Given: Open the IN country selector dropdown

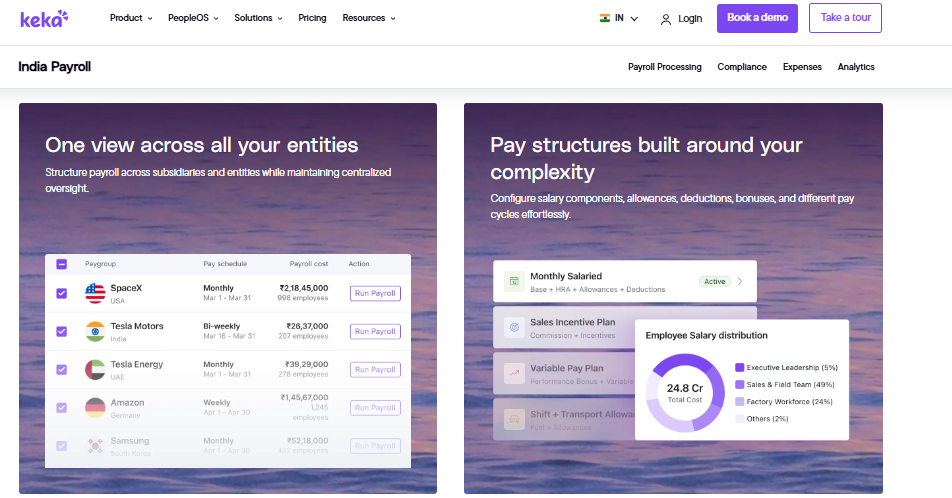Looking at the screenshot, I should point(619,18).
